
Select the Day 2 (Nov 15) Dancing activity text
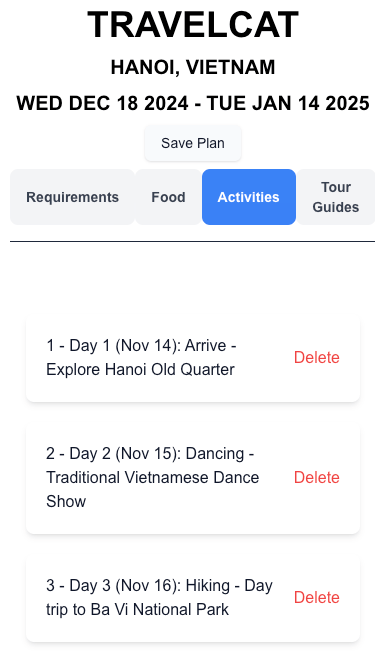[153, 478]
